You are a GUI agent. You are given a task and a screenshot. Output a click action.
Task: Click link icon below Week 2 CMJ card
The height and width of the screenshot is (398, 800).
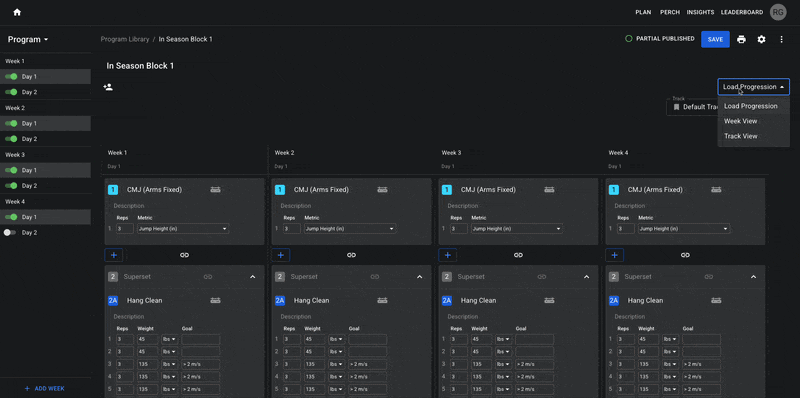pos(351,255)
